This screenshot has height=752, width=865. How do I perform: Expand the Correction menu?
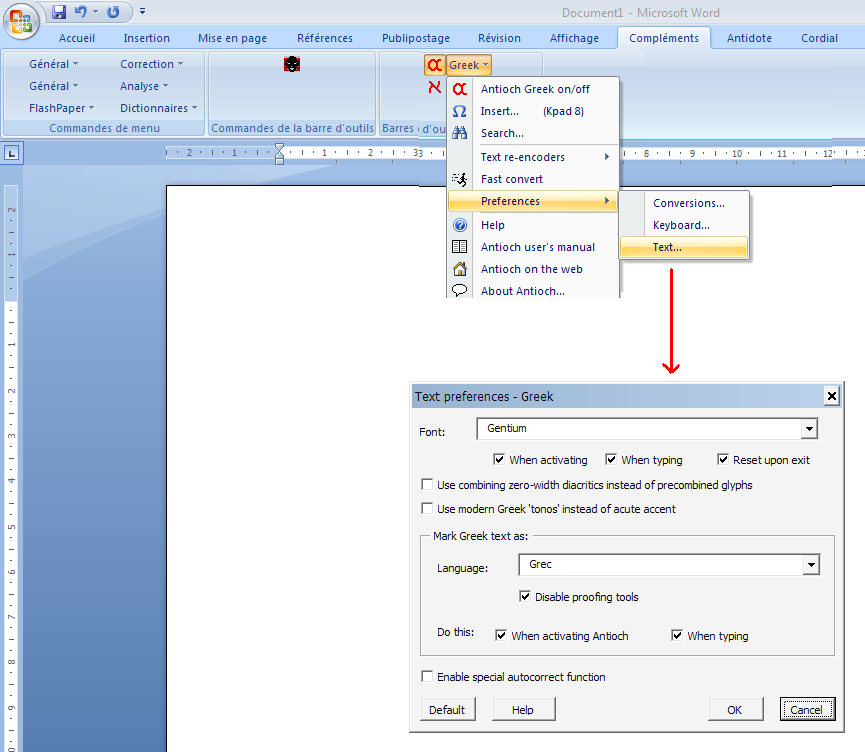click(151, 64)
